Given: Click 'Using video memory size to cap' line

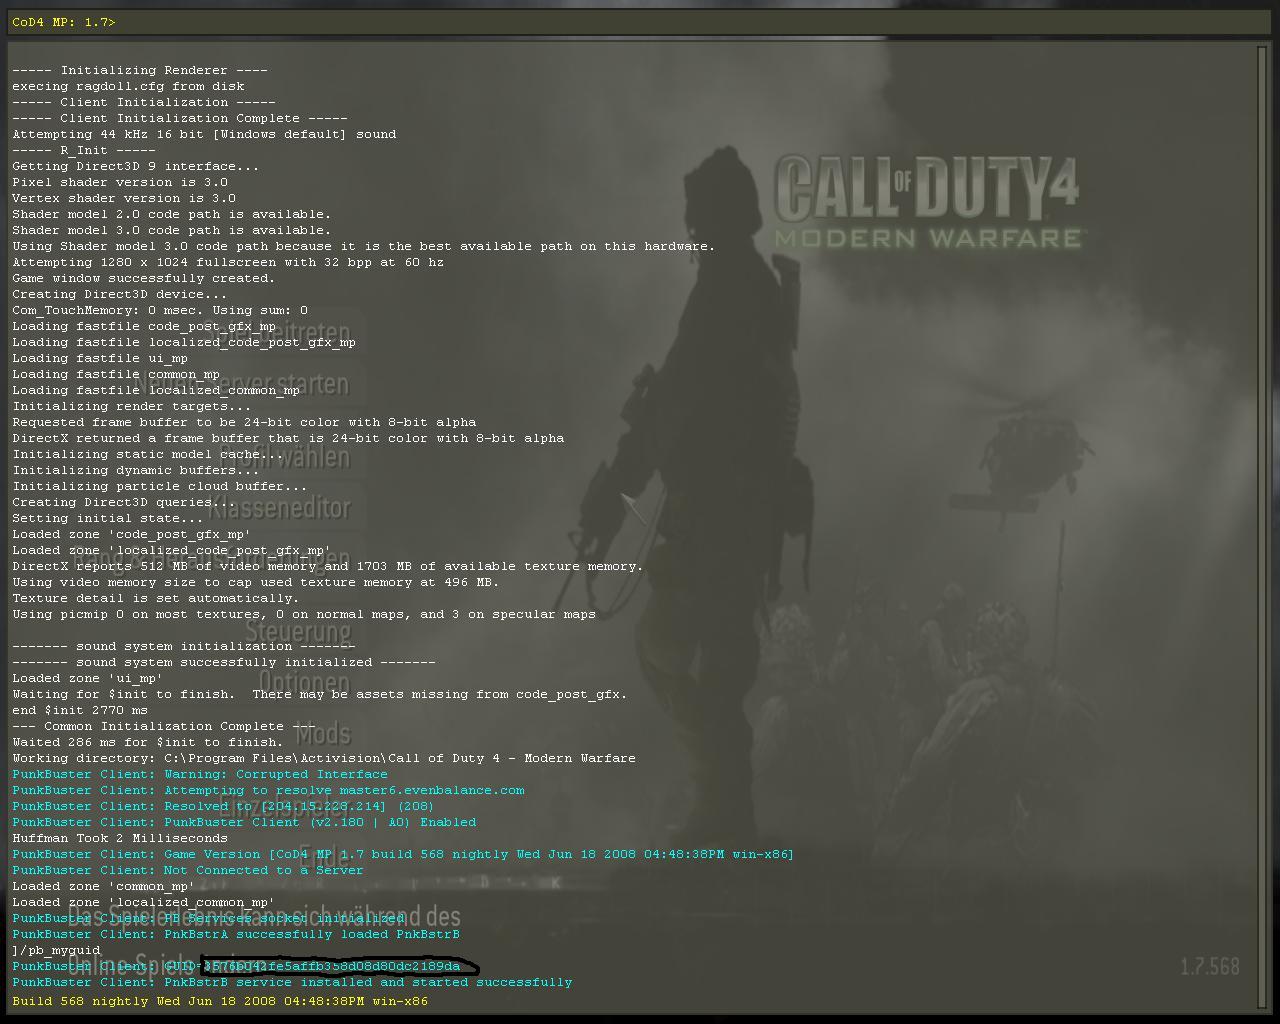Looking at the screenshot, I should click(256, 582).
